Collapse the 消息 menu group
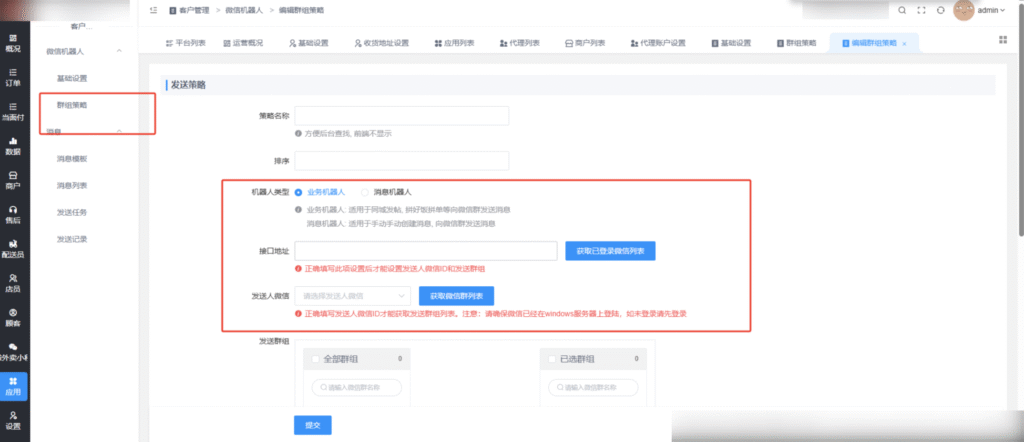The width and height of the screenshot is (1024, 442). click(119, 131)
